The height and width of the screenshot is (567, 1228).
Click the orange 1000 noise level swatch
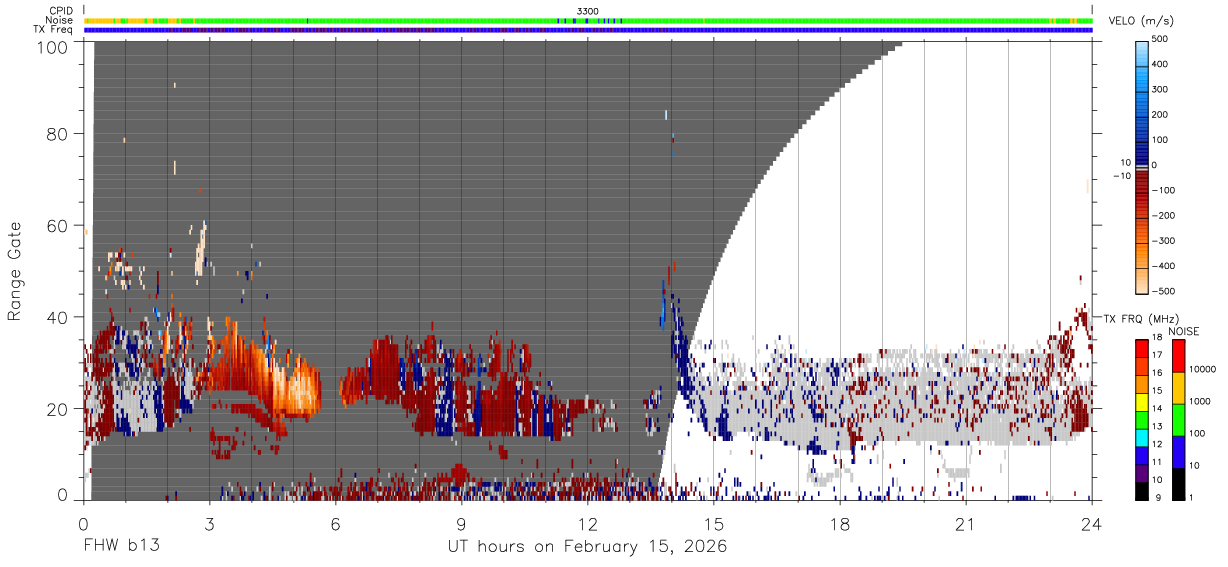tap(1178, 388)
